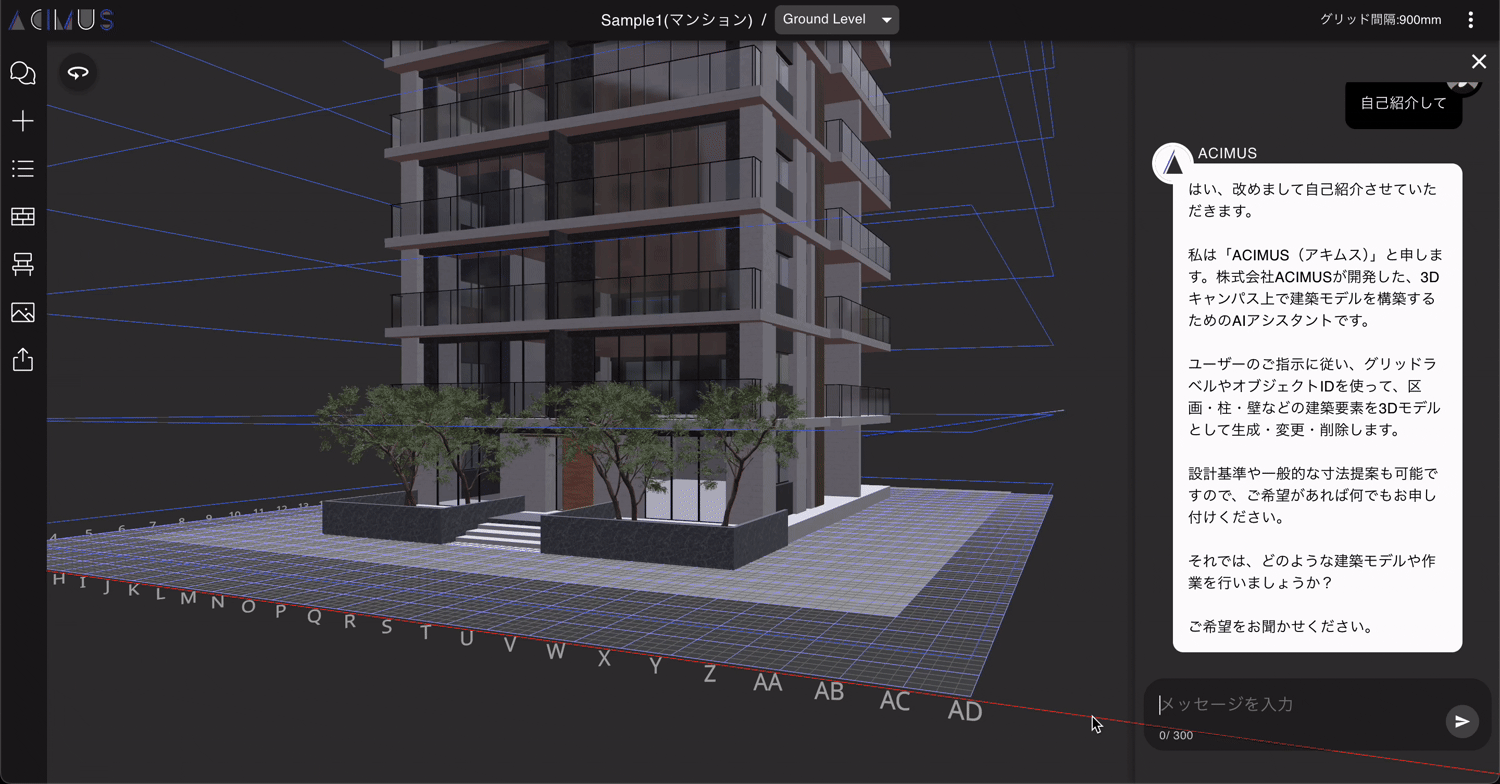Click the Sample1(マンション) project title
The image size is (1500, 784).
point(676,20)
